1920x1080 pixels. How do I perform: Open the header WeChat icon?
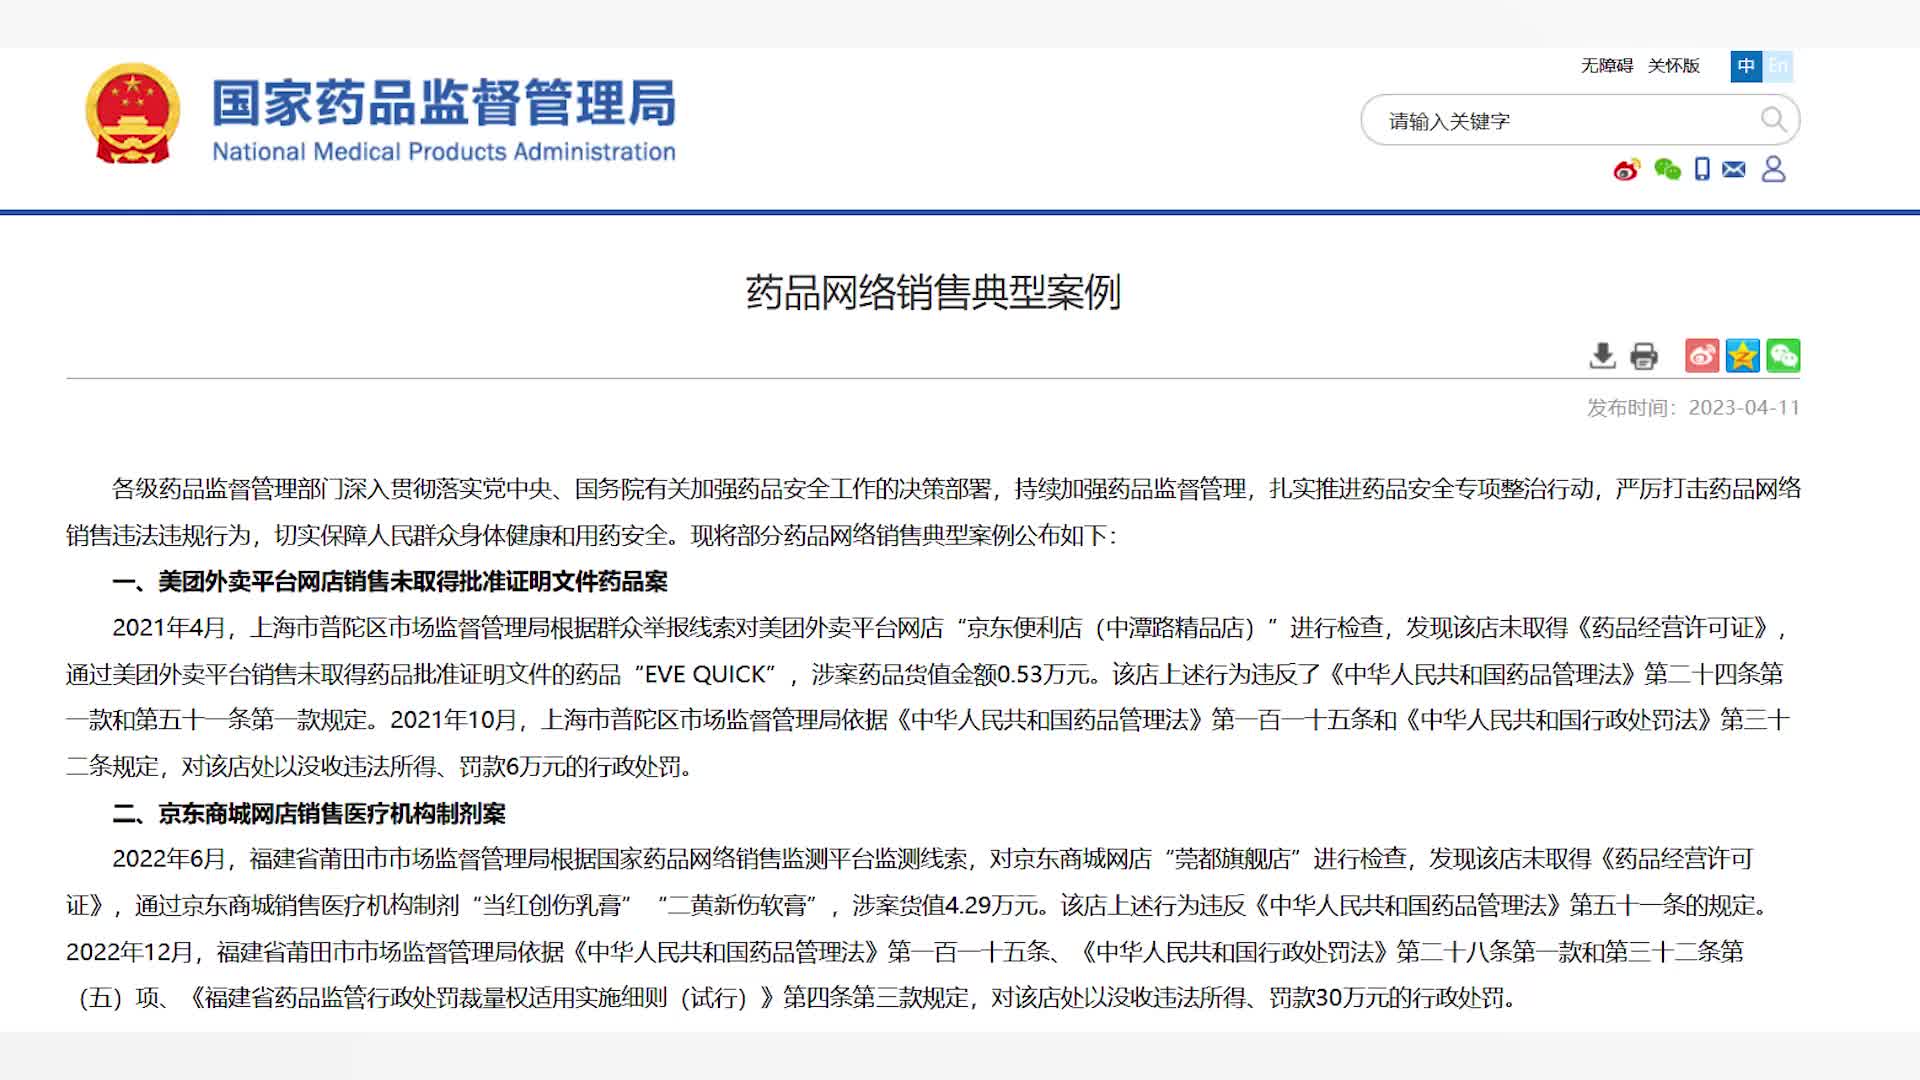1667,170
